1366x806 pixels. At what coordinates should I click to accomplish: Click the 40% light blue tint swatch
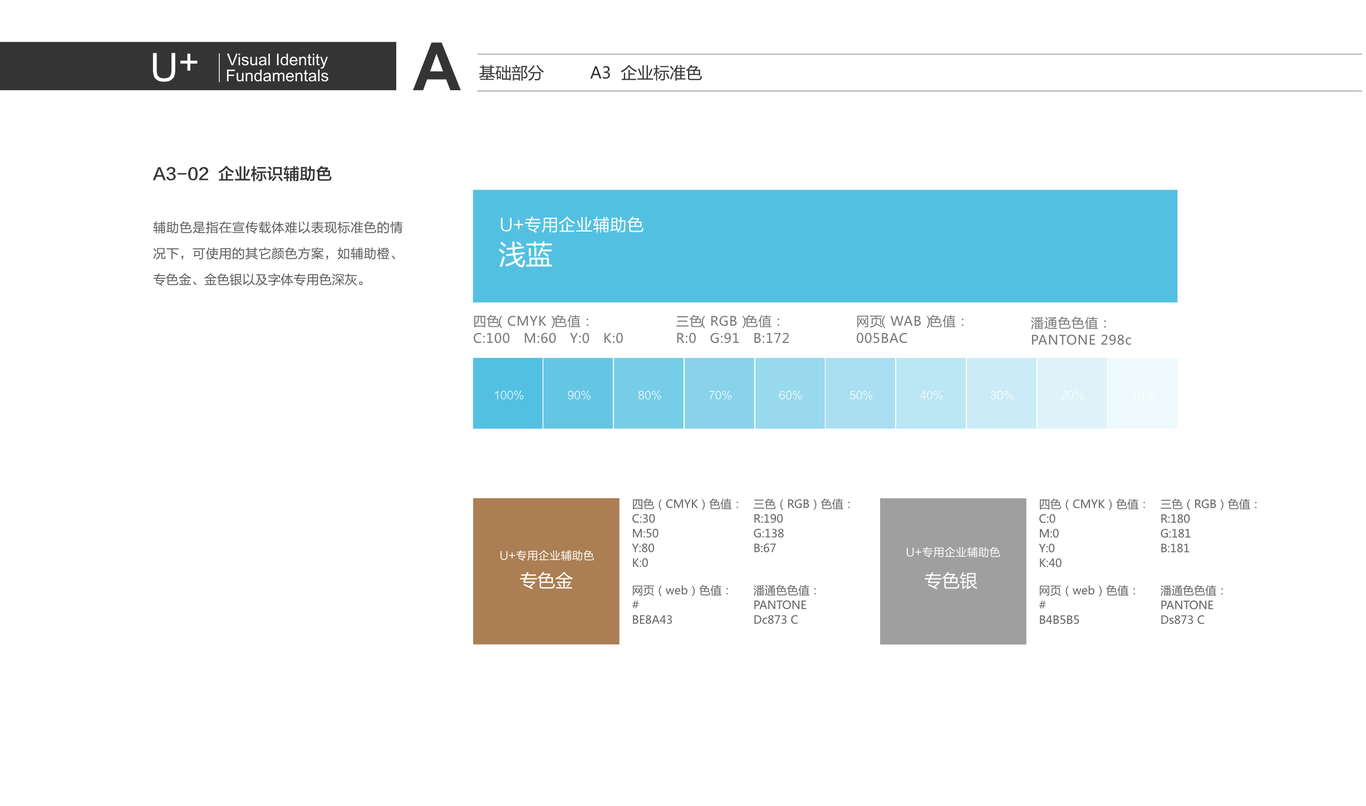(x=931, y=394)
